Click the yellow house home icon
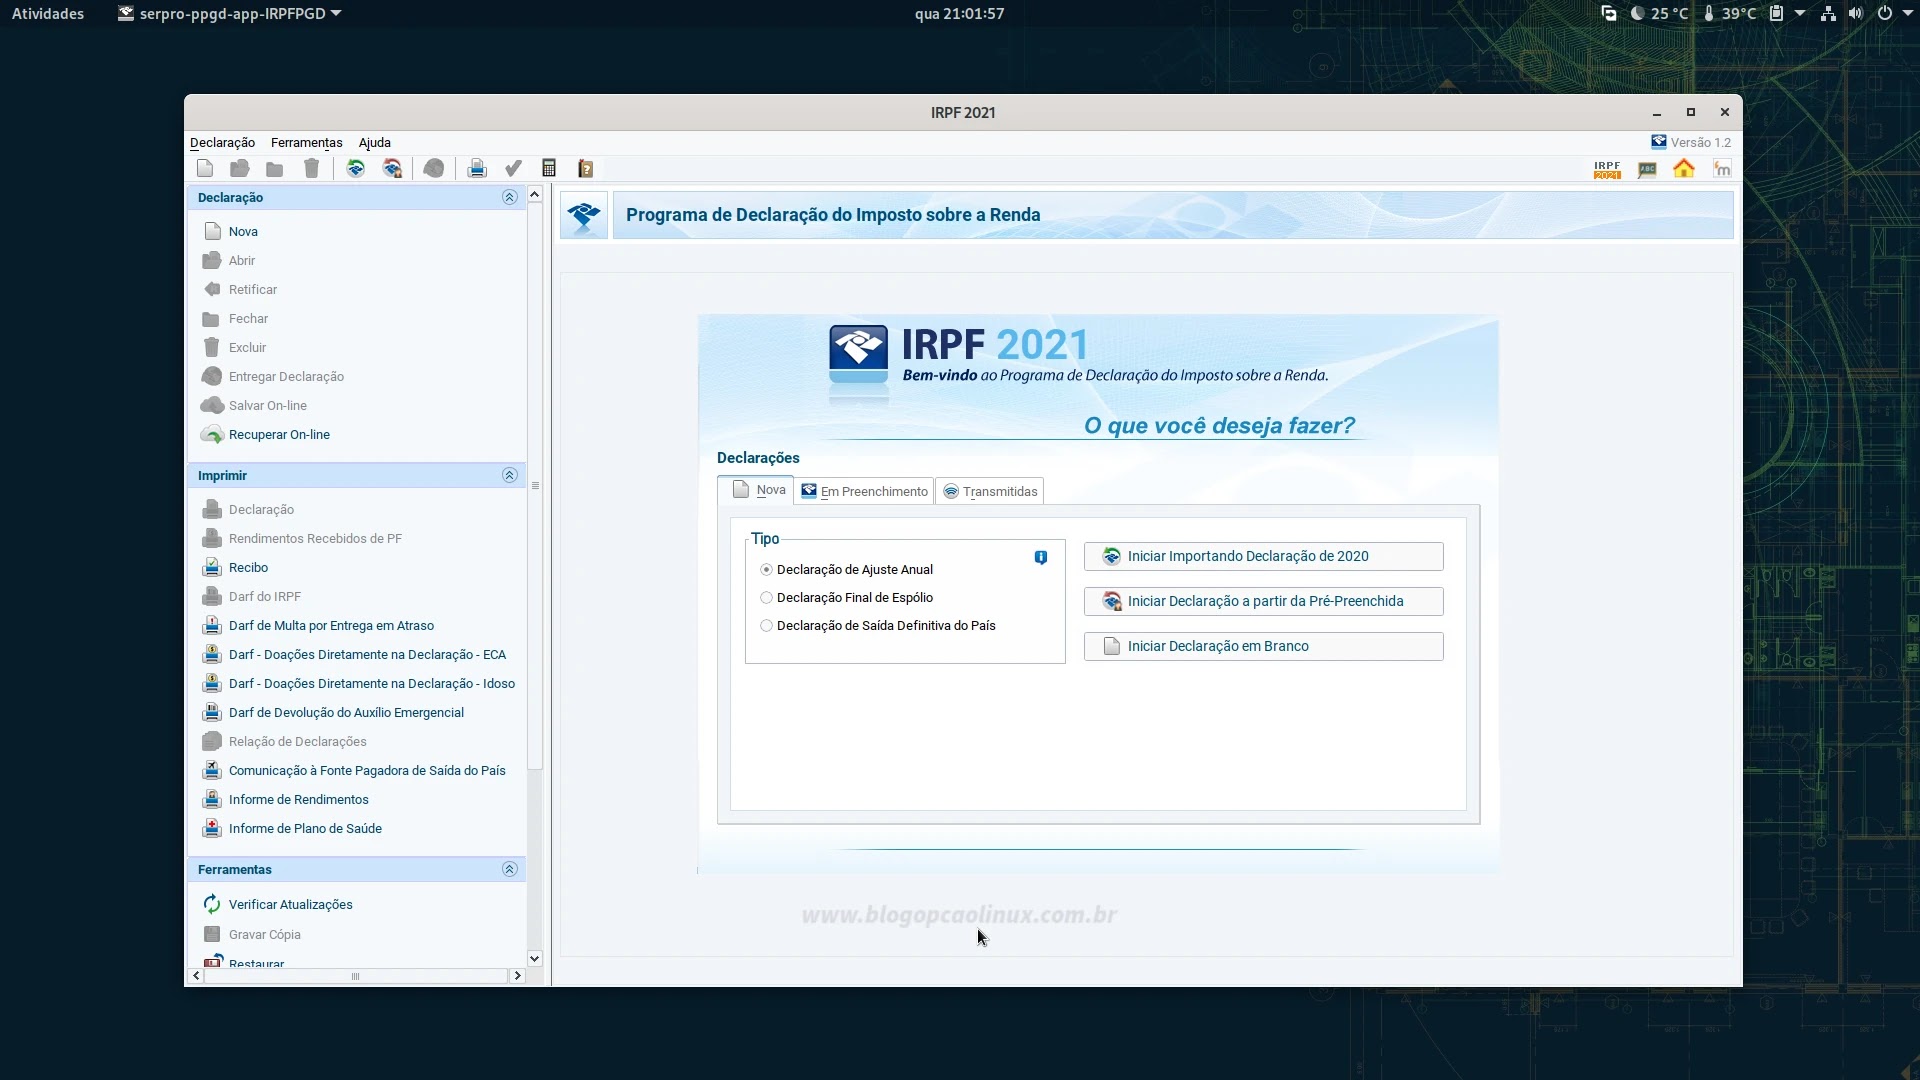 [x=1684, y=168]
